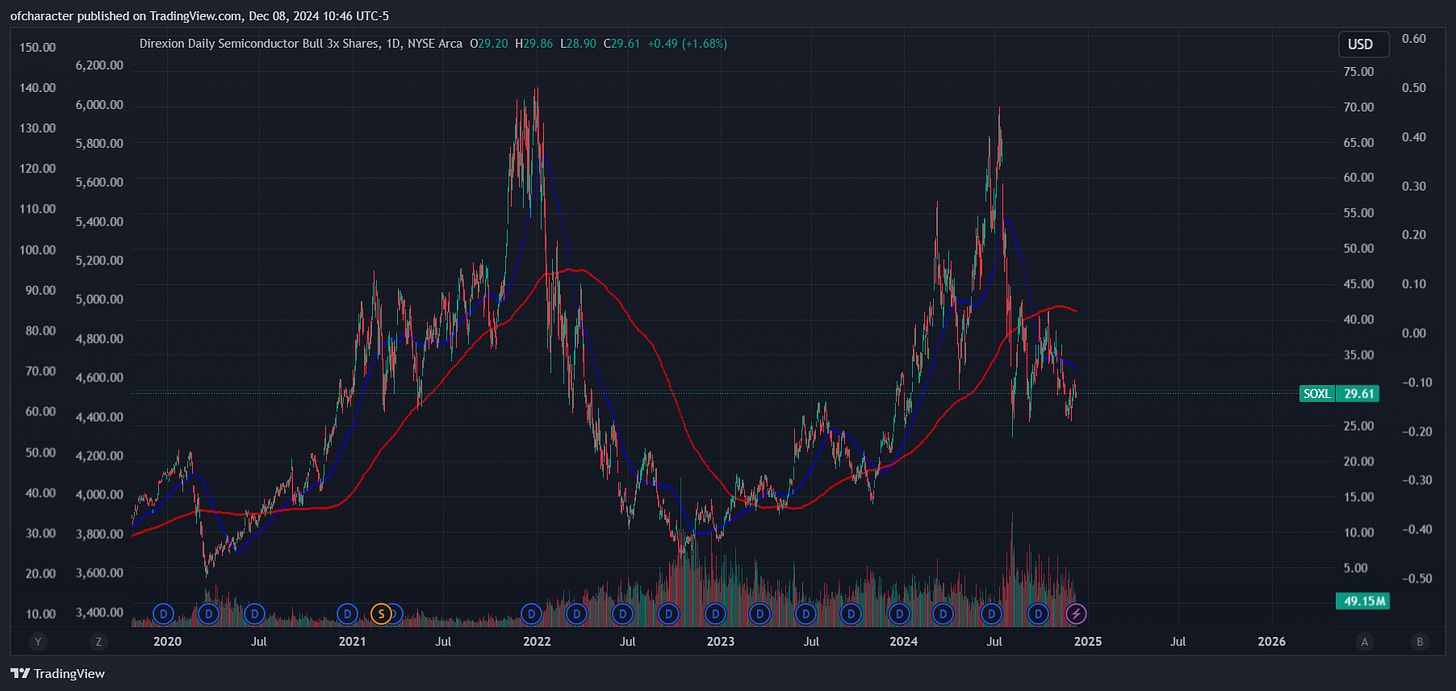The image size is (1456, 691).
Task: Click the TradingView logo
Action: [57, 673]
